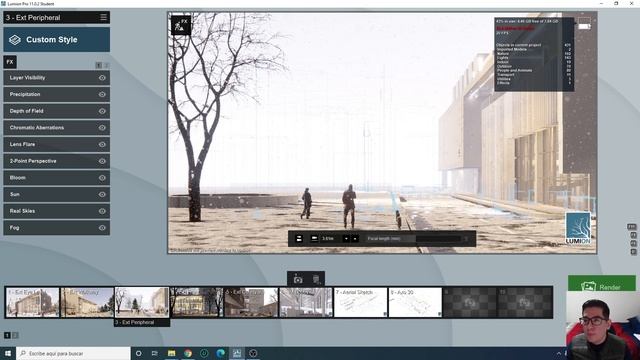This screenshot has width=640, height=360.
Task: Click the second camera height arrow button
Action: point(355,238)
